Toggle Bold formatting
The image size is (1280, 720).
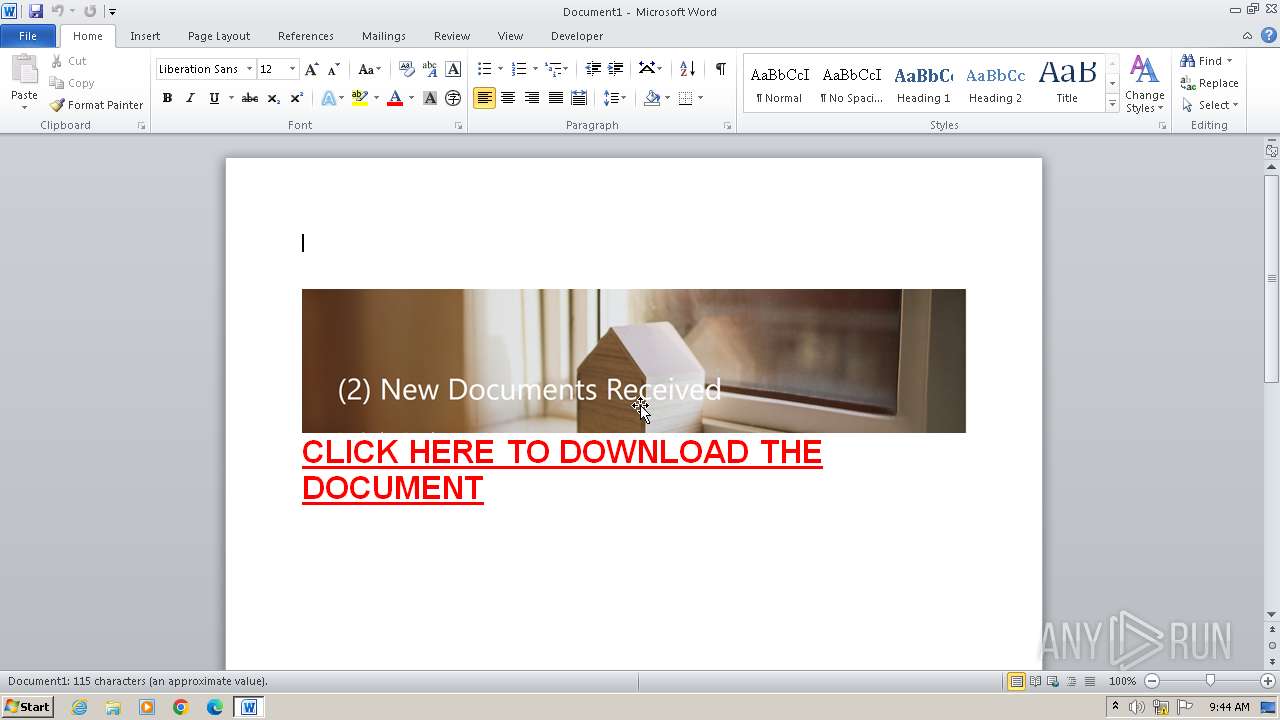[x=167, y=98]
